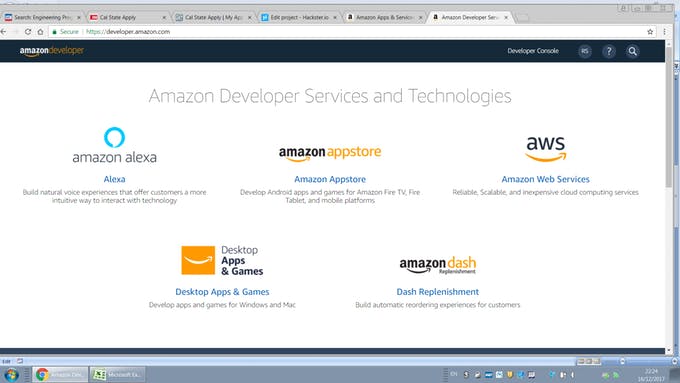This screenshot has width=680, height=383.
Task: Click the Desktop Apps & Games logo
Action: click(222, 260)
